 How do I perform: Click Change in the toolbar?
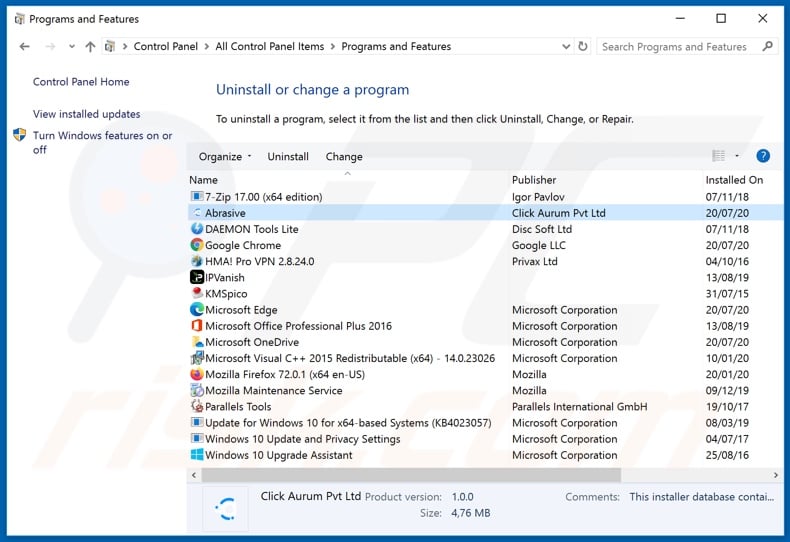click(x=344, y=157)
